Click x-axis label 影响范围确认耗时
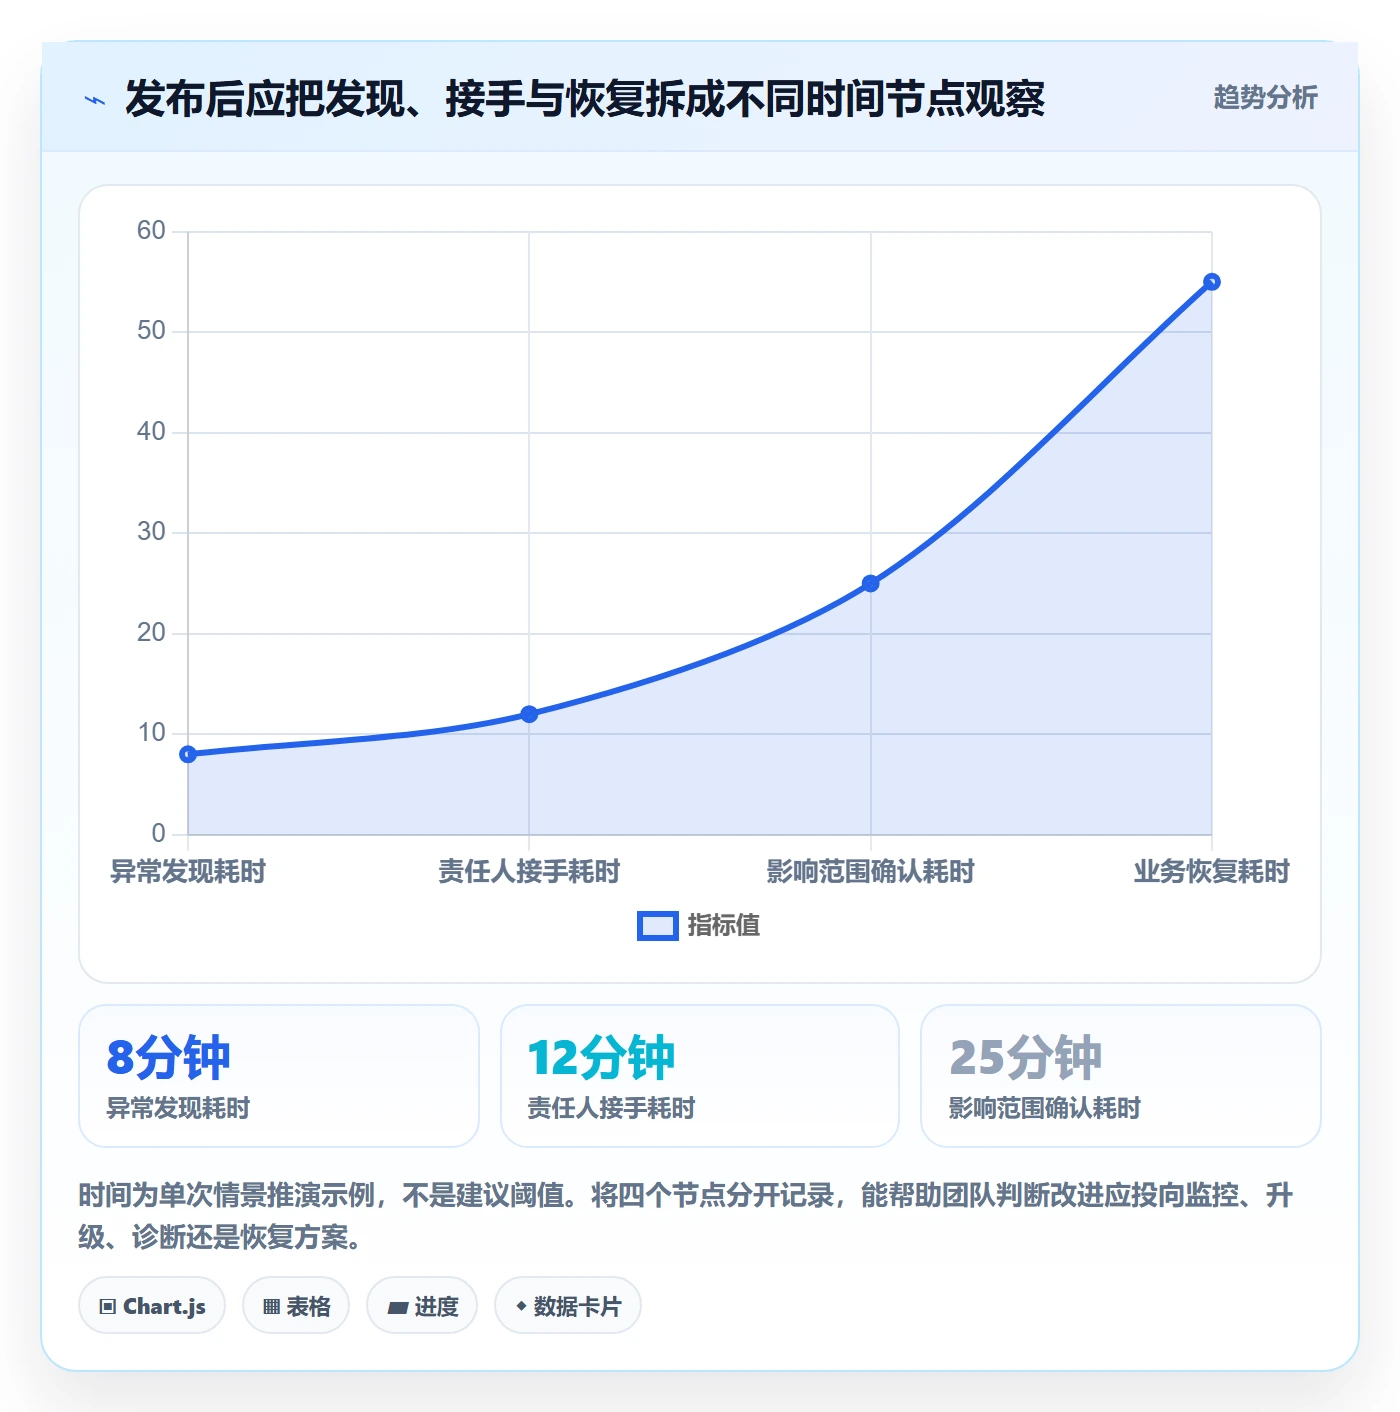Viewport: 1400px width, 1412px height. [870, 872]
